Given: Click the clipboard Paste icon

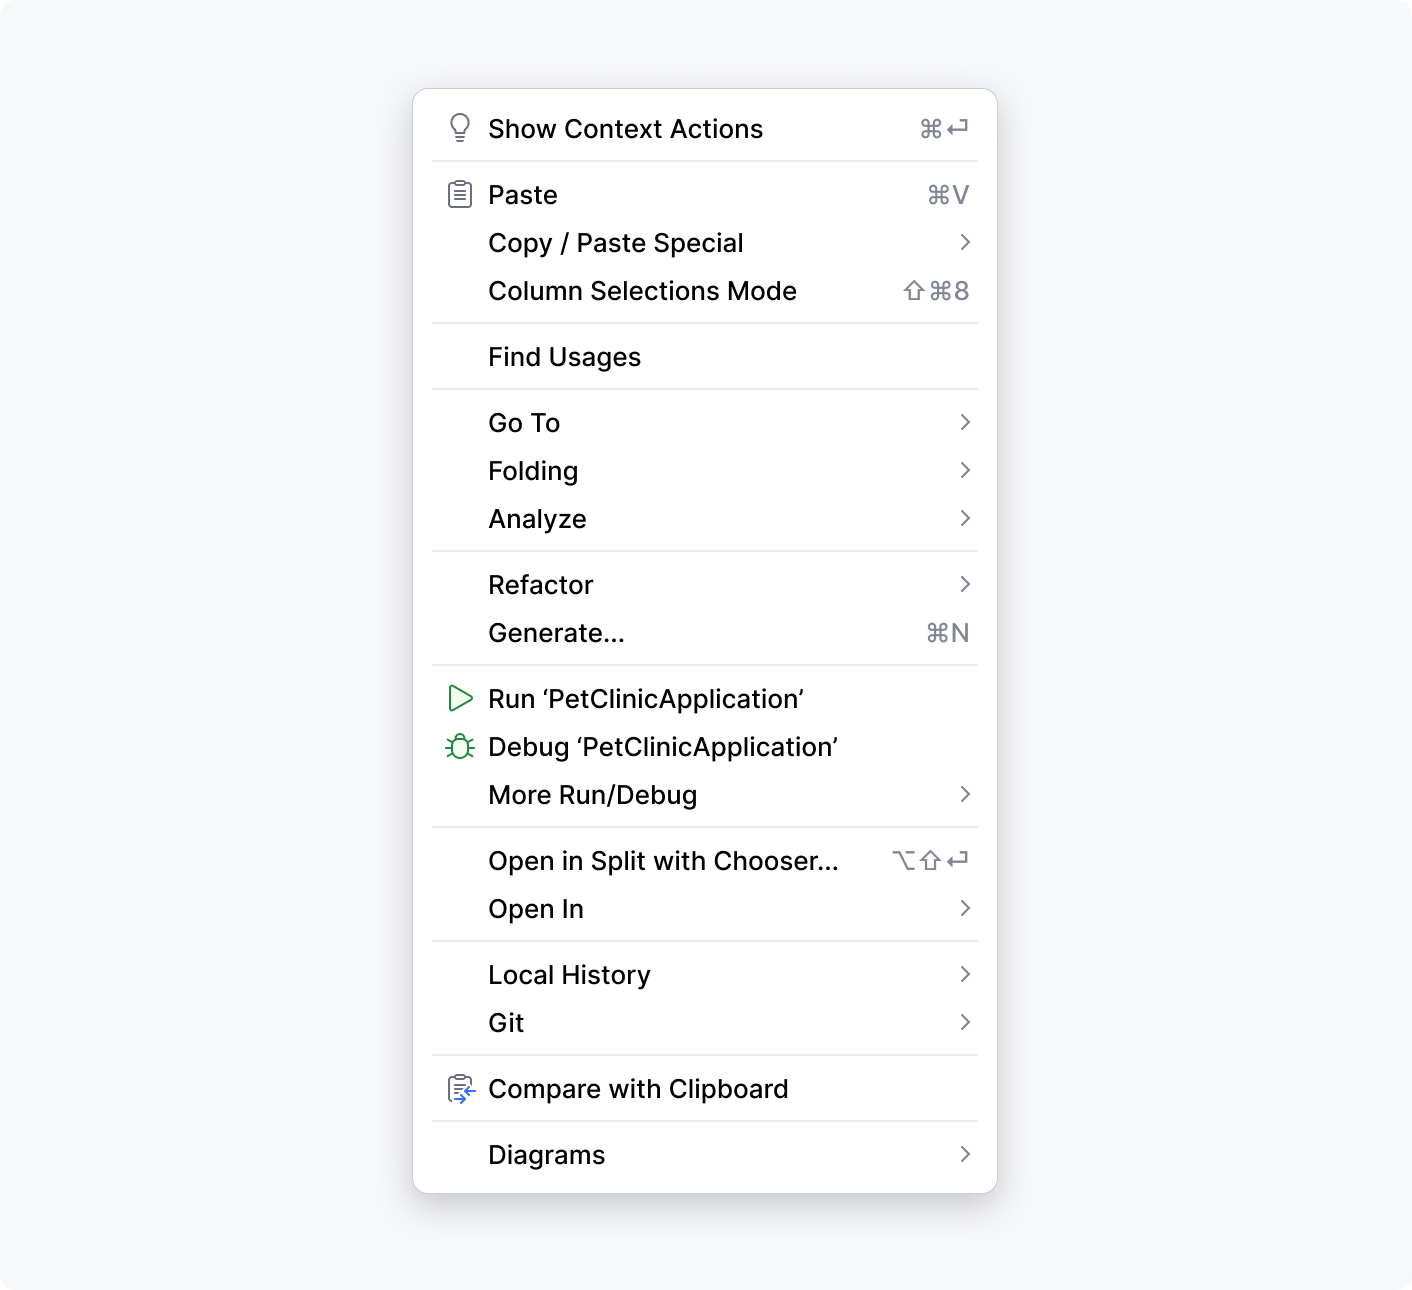Looking at the screenshot, I should (x=460, y=194).
